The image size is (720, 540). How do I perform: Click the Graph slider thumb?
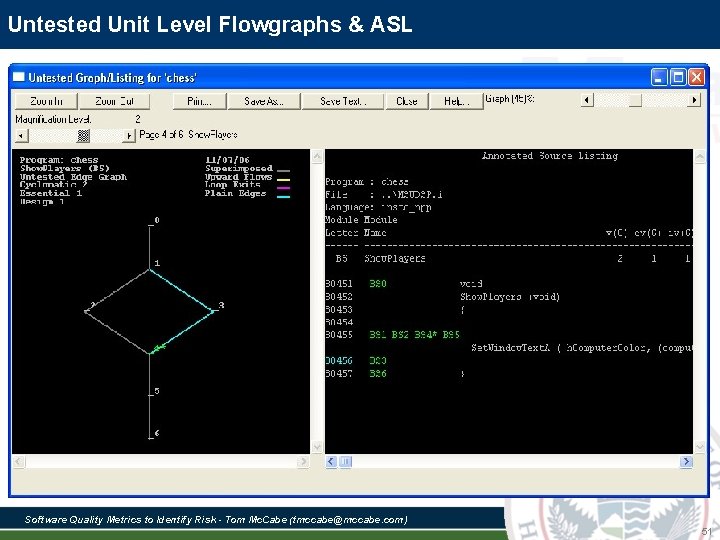click(635, 100)
